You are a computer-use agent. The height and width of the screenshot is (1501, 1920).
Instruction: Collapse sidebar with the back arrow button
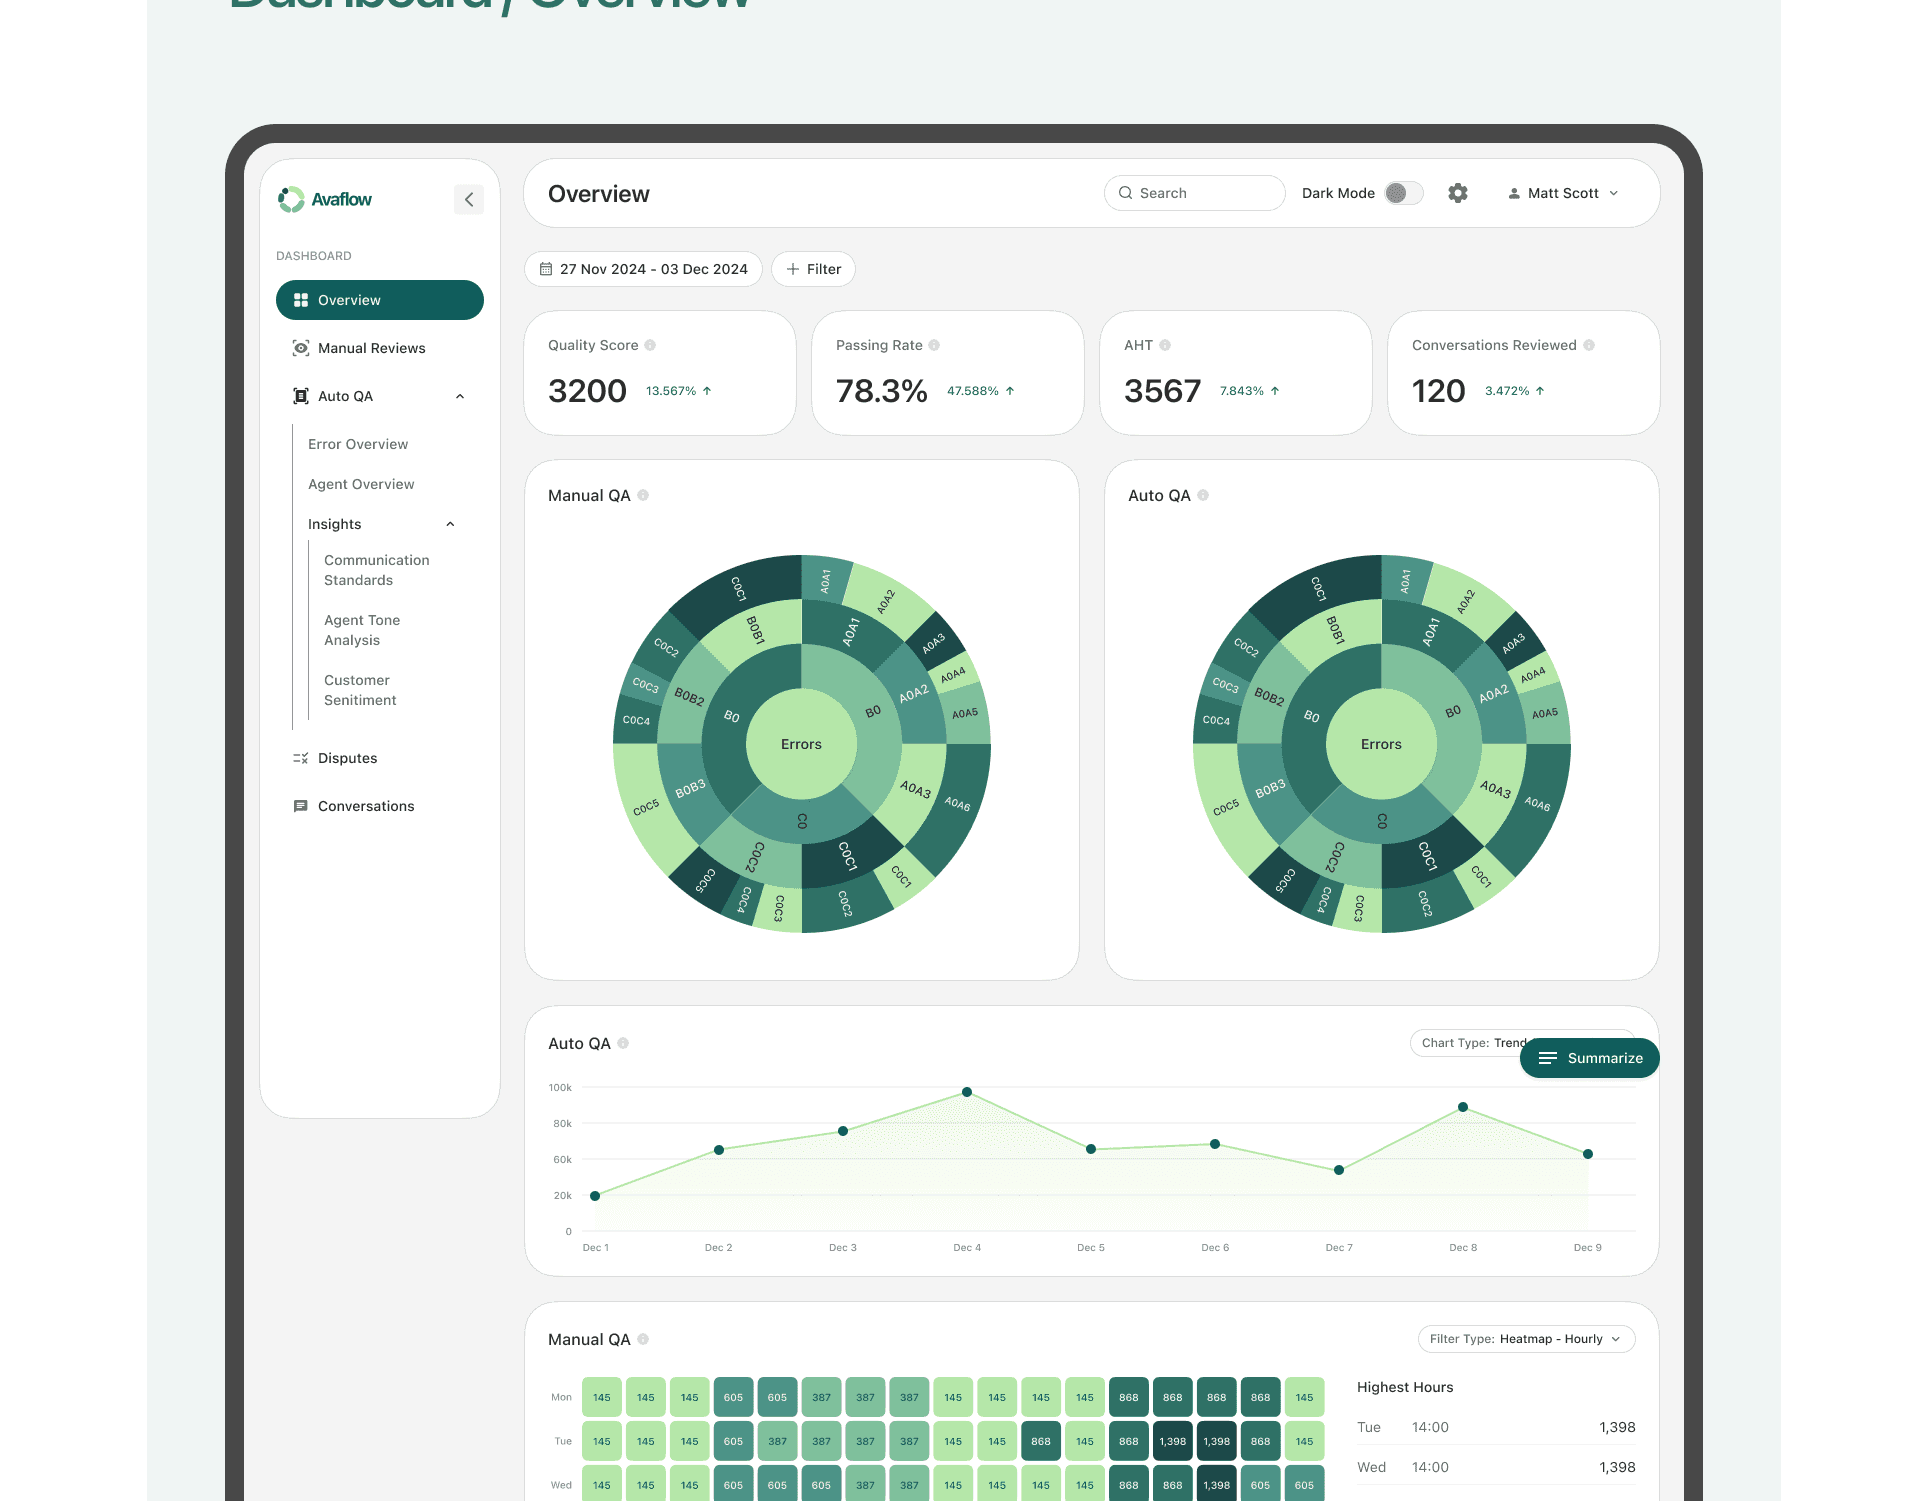pos(469,199)
